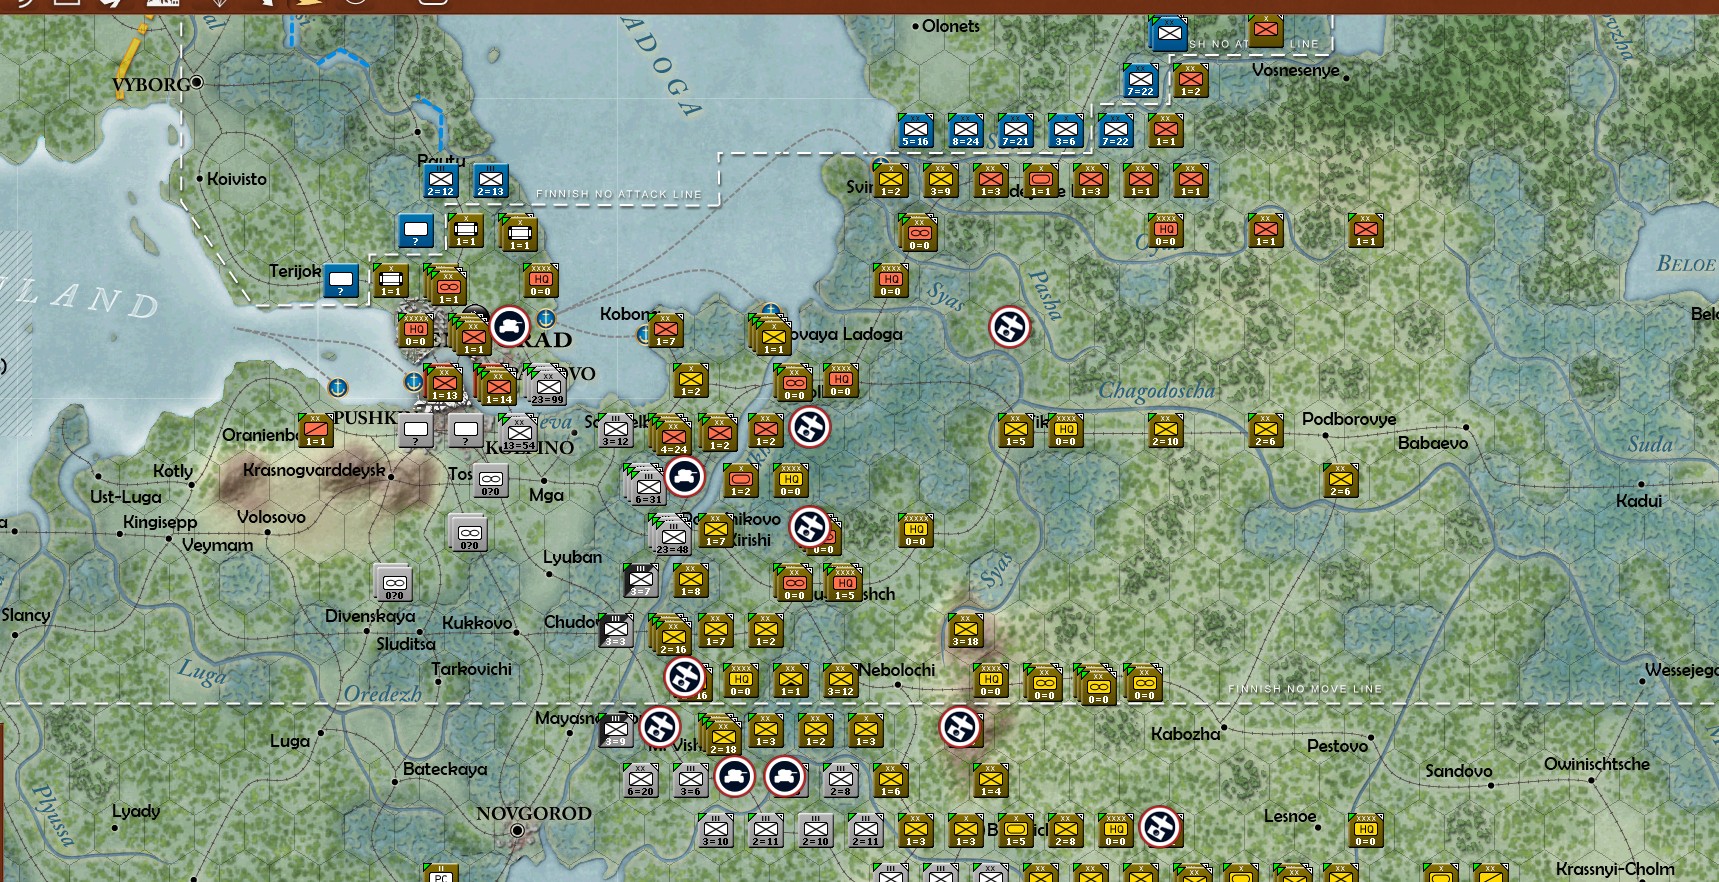
Task: Click the Kadui town label
Action: pyautogui.click(x=1639, y=501)
